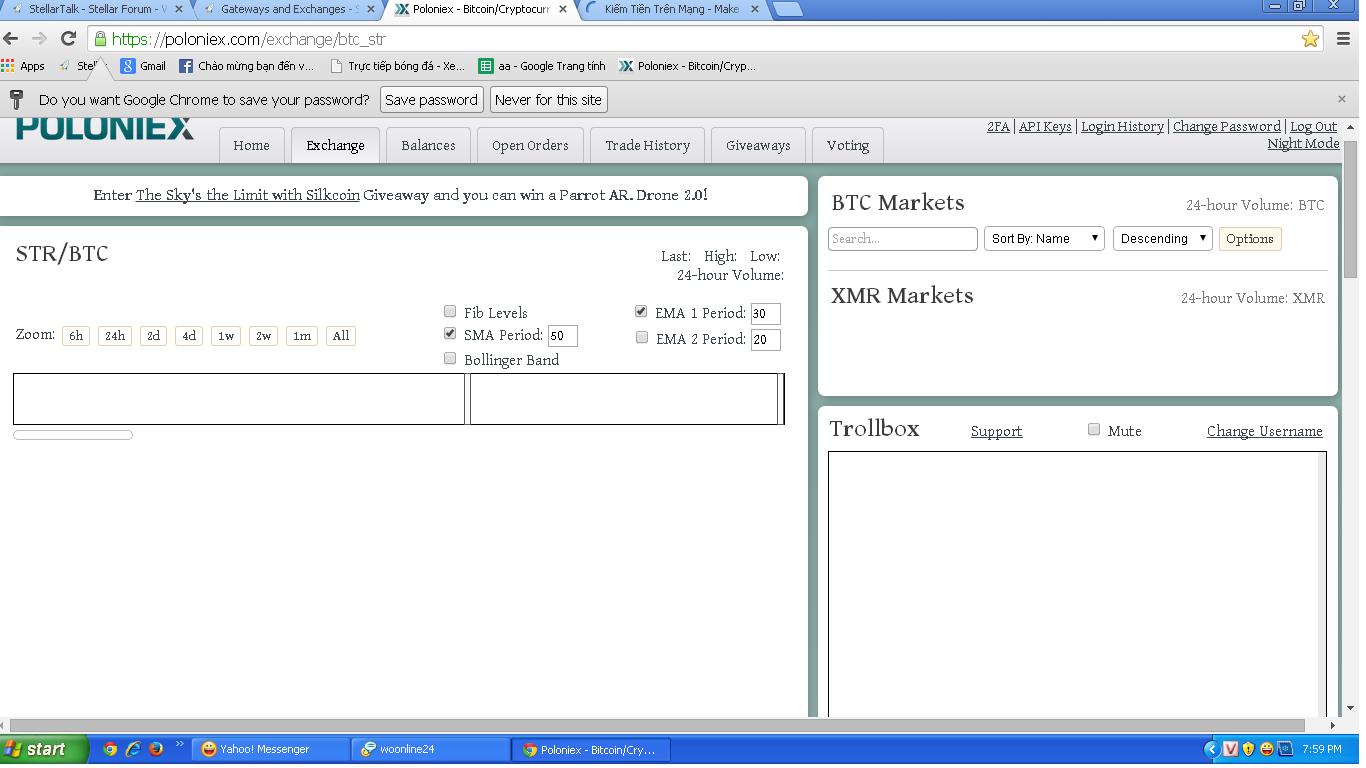Screen dimensions: 1366x768
Task: Switch to the StellarTalk forum tab
Action: (x=98, y=9)
